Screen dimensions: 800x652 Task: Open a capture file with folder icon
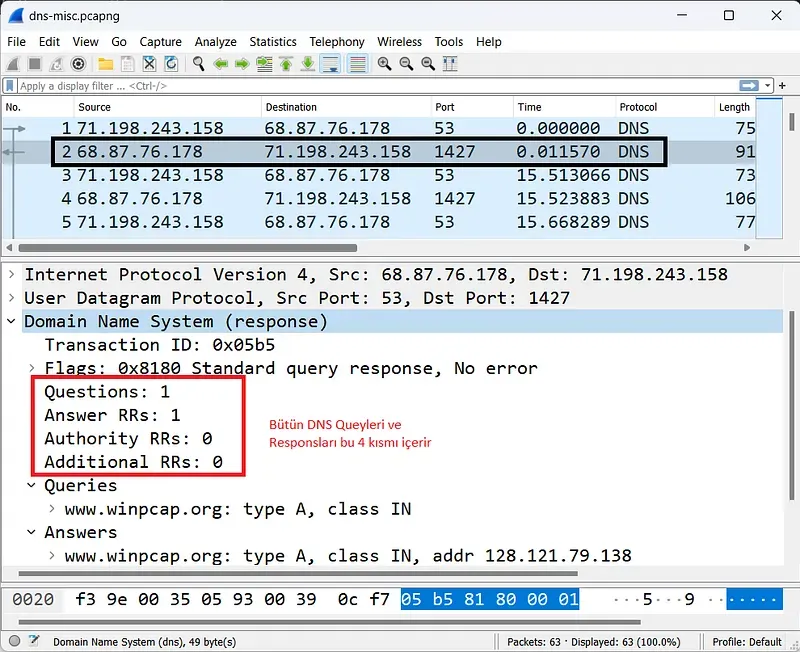tap(106, 64)
